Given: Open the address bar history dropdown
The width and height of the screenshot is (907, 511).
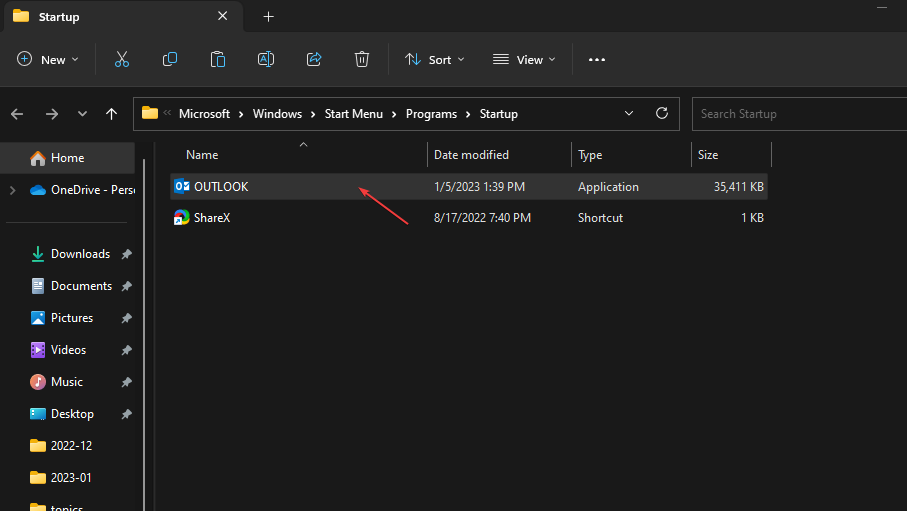Looking at the screenshot, I should coord(629,113).
